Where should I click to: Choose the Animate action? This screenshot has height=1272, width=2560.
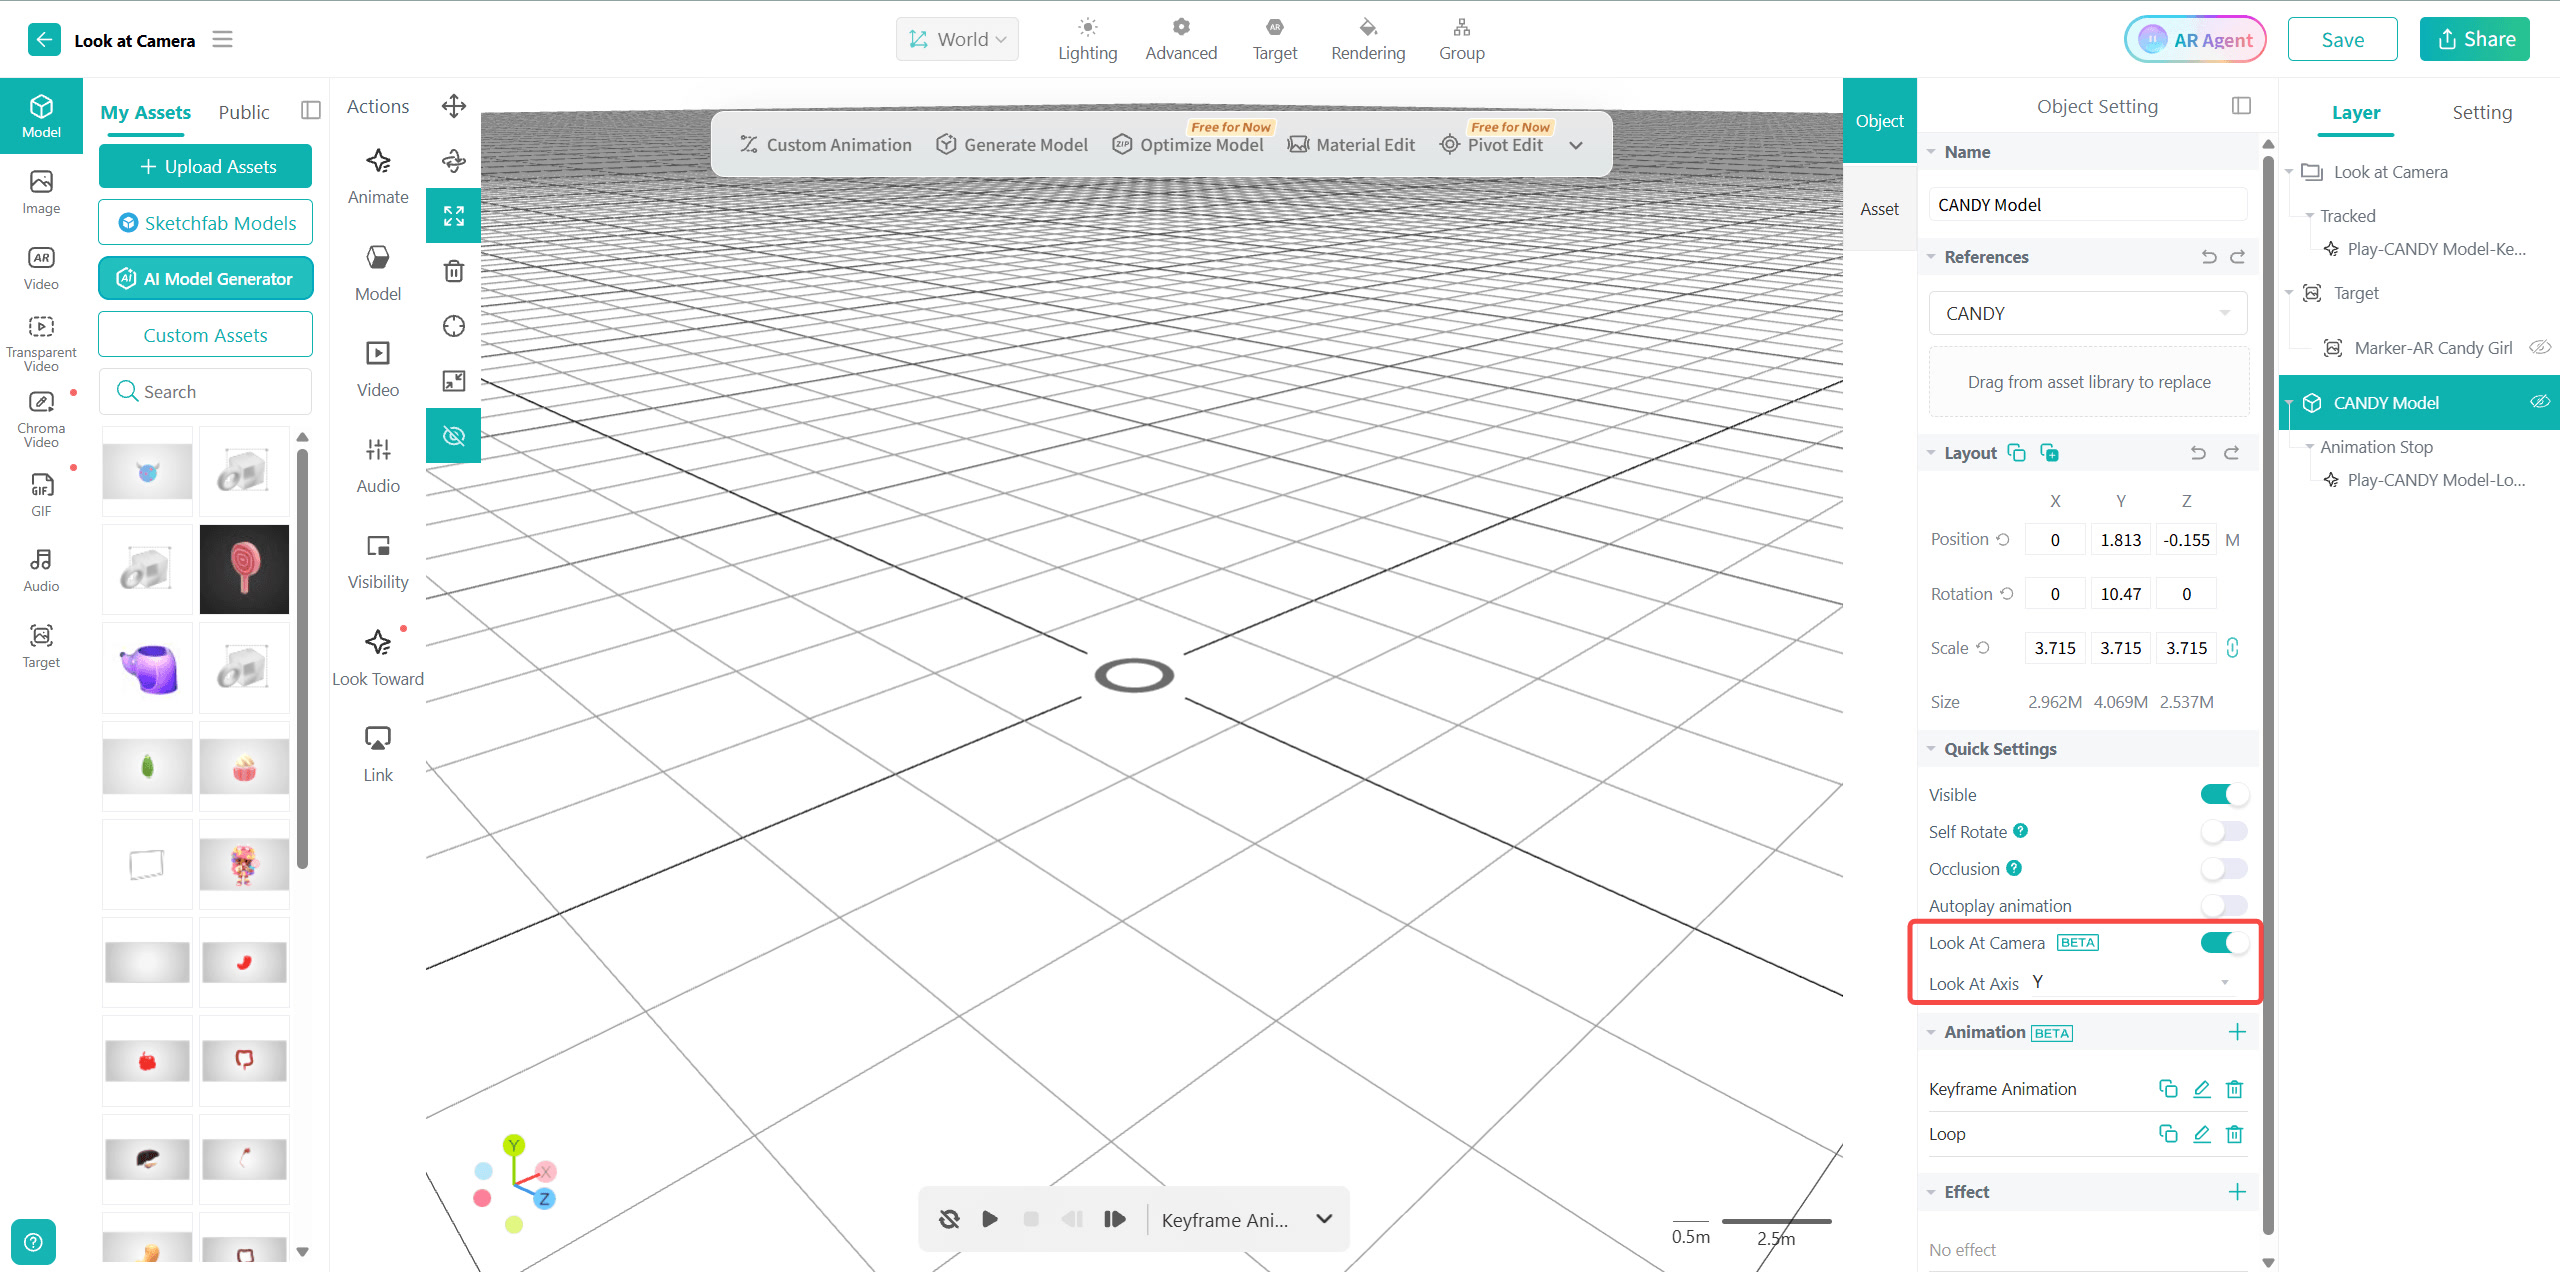pos(378,176)
